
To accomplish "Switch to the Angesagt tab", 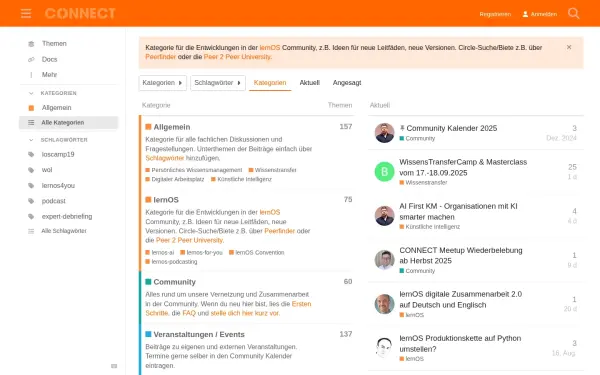I will (347, 83).
